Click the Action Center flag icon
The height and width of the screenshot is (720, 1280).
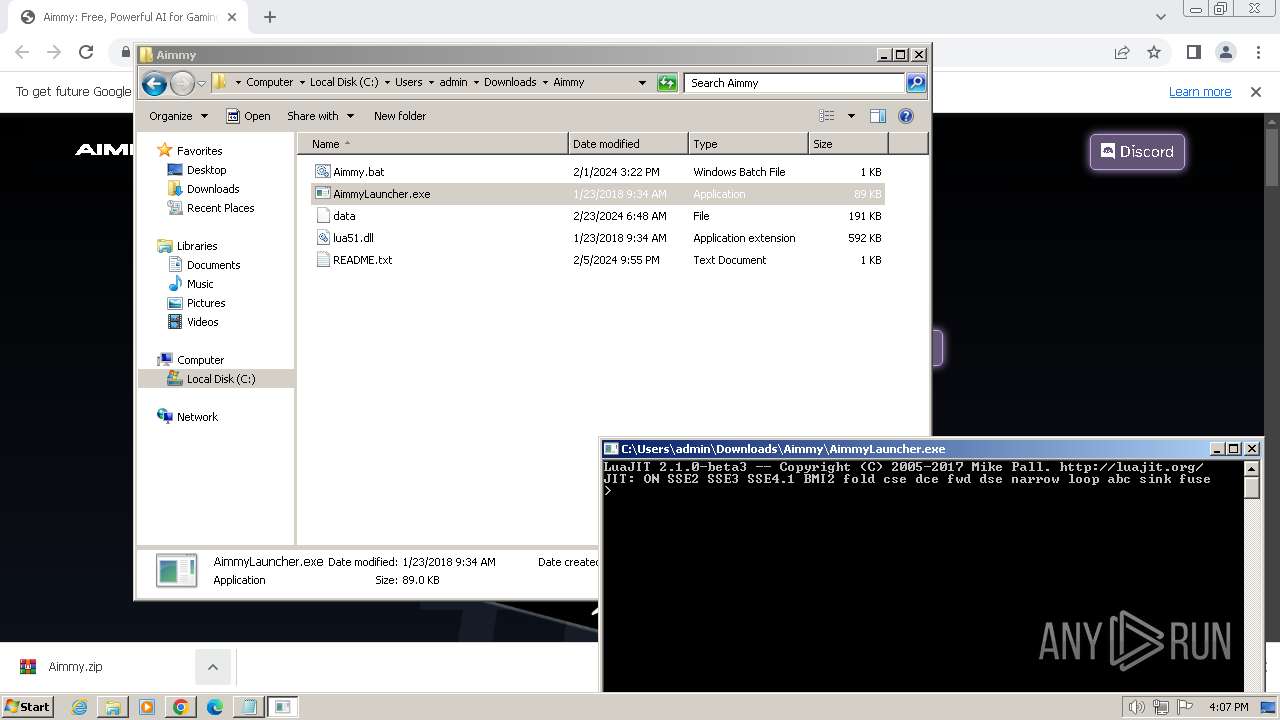(1186, 707)
